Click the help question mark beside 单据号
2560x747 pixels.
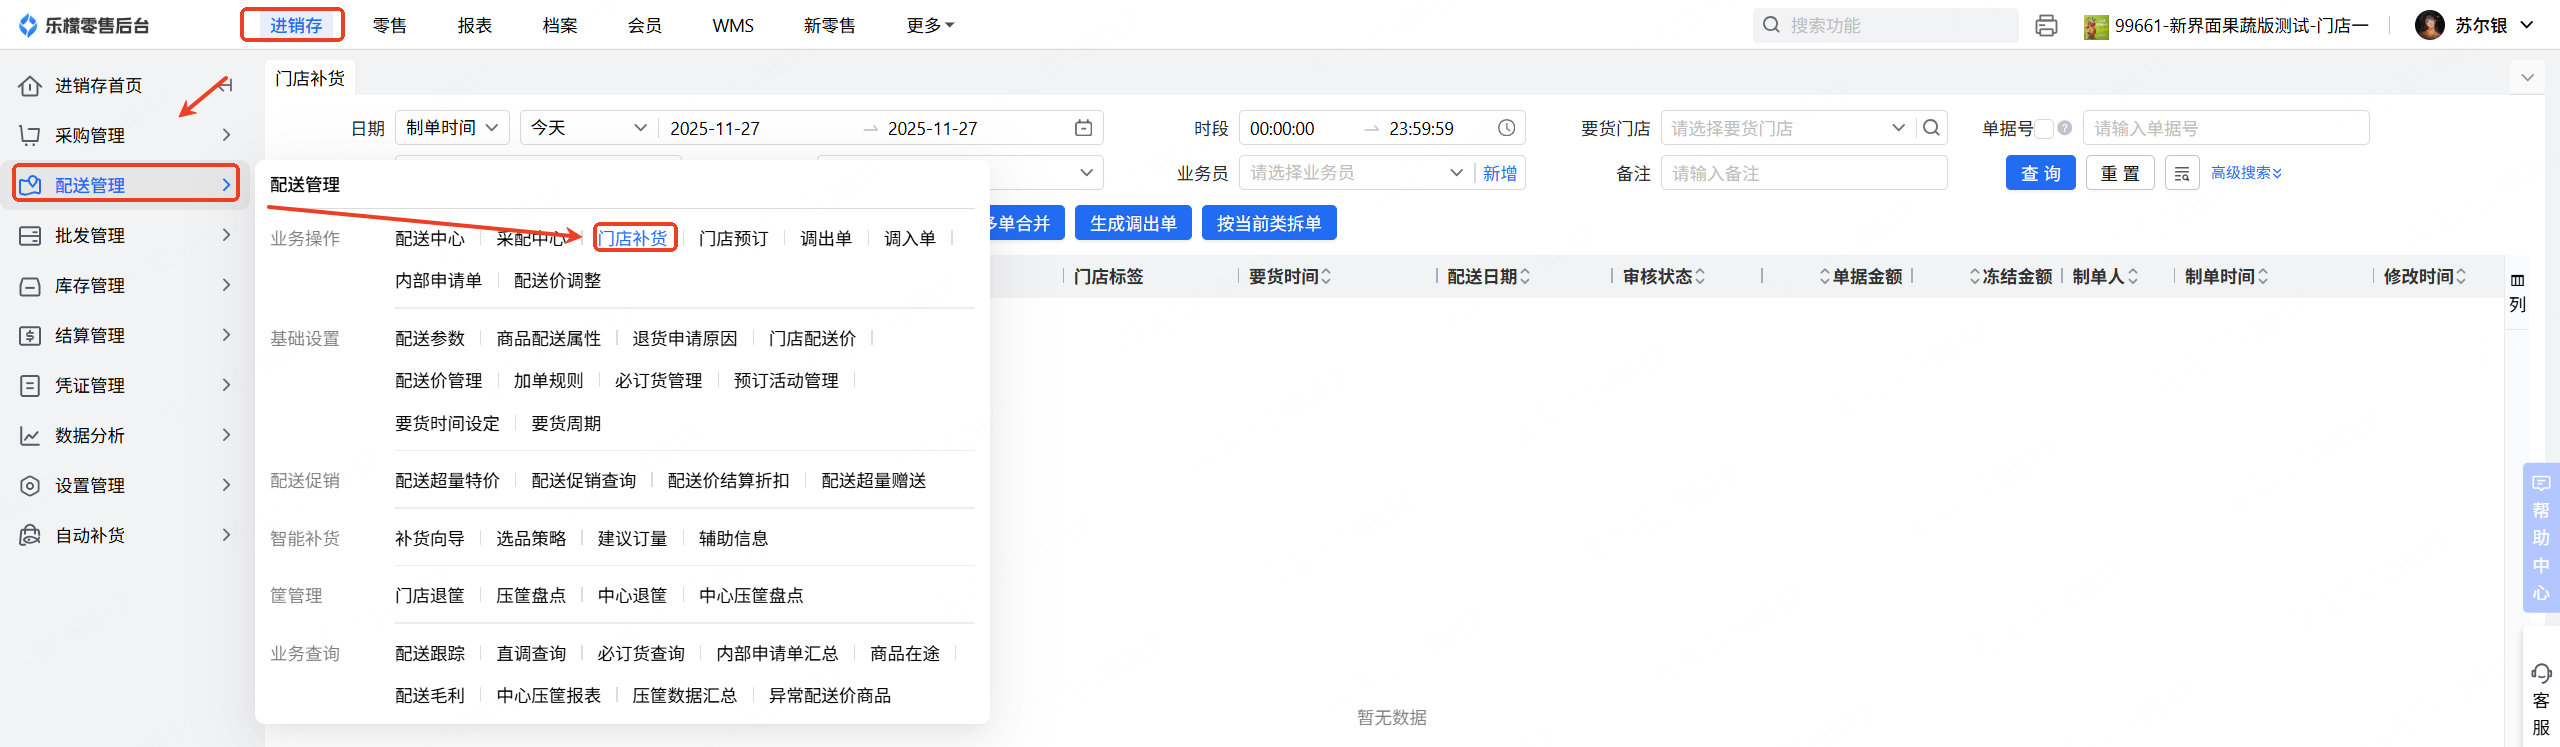[x=2064, y=128]
